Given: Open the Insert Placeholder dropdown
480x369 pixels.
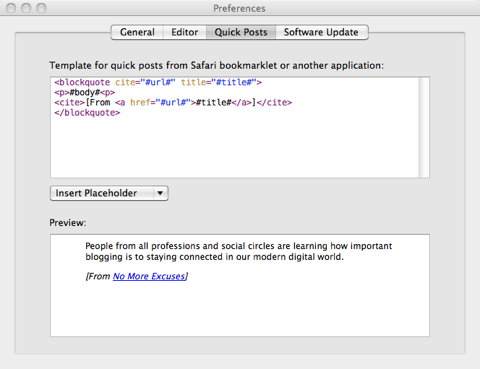Looking at the screenshot, I should tap(109, 193).
